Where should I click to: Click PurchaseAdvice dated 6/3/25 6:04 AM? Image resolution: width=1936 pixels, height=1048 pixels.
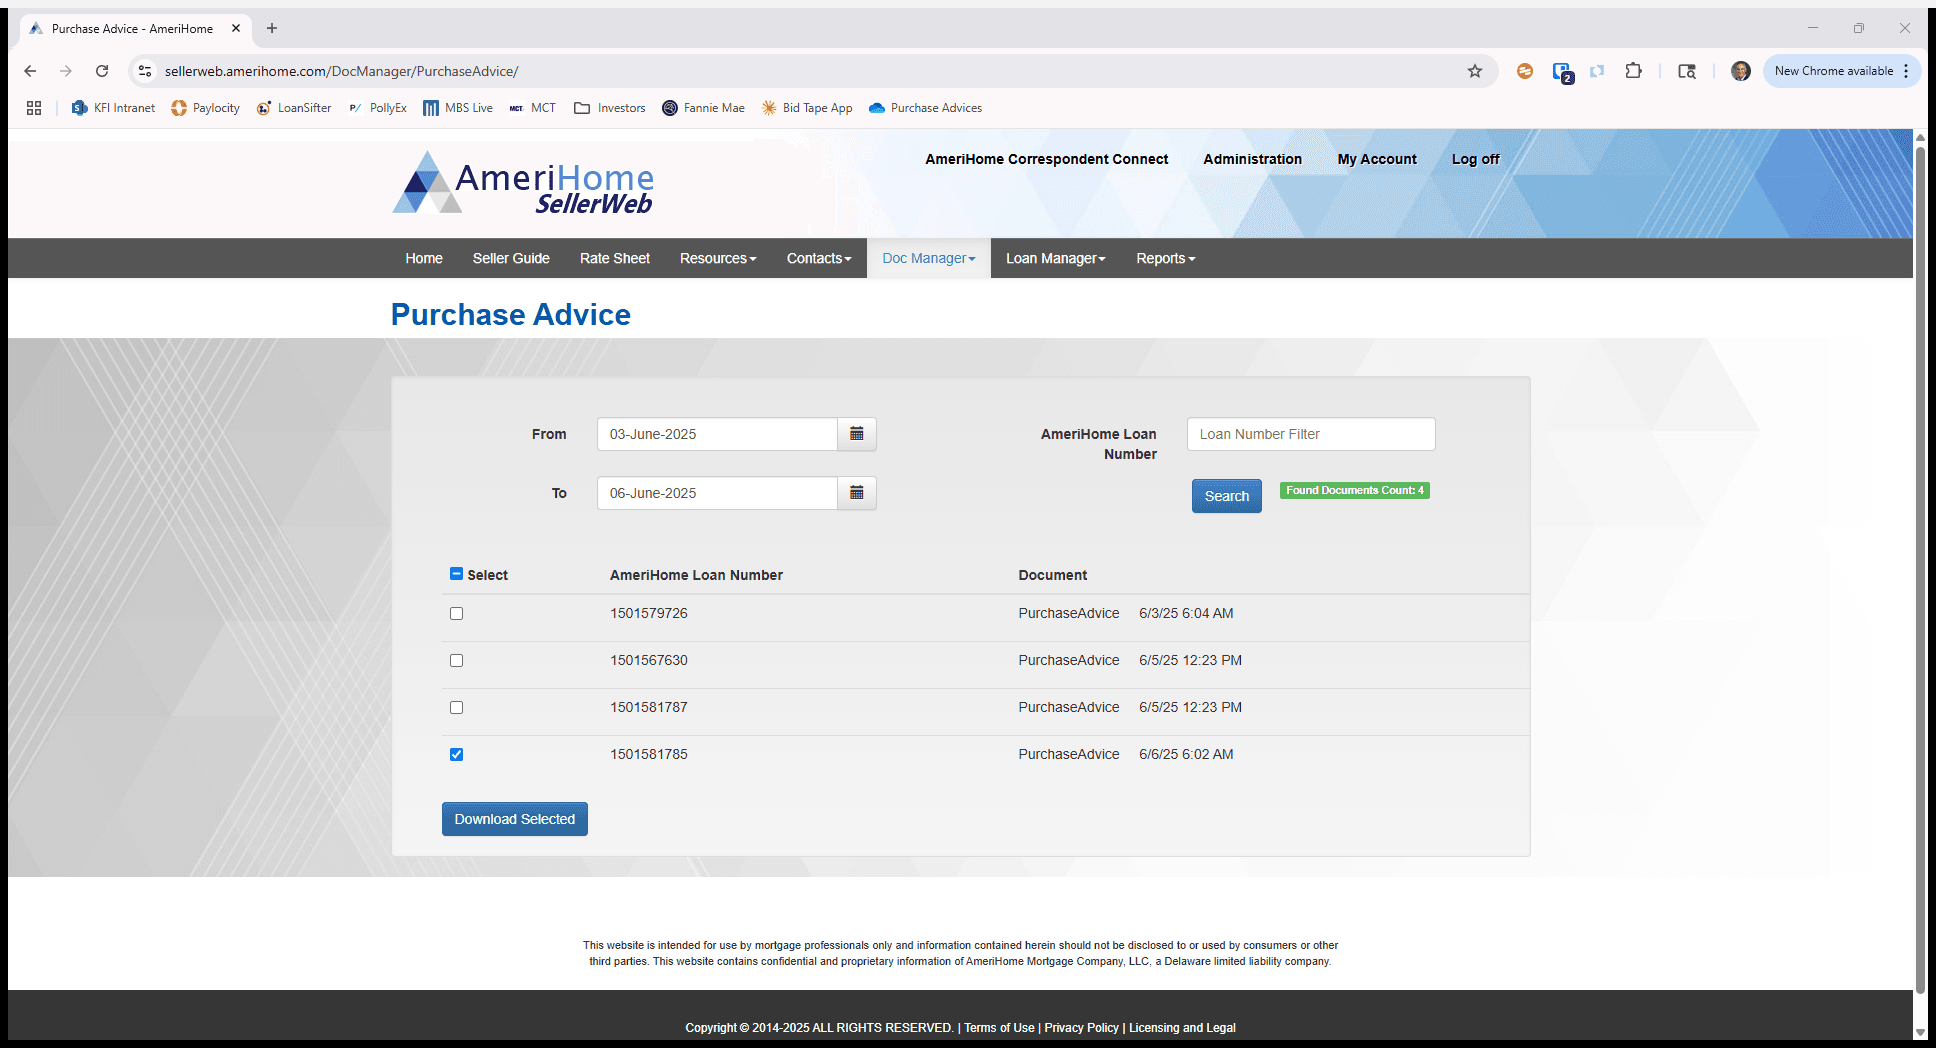1126,613
